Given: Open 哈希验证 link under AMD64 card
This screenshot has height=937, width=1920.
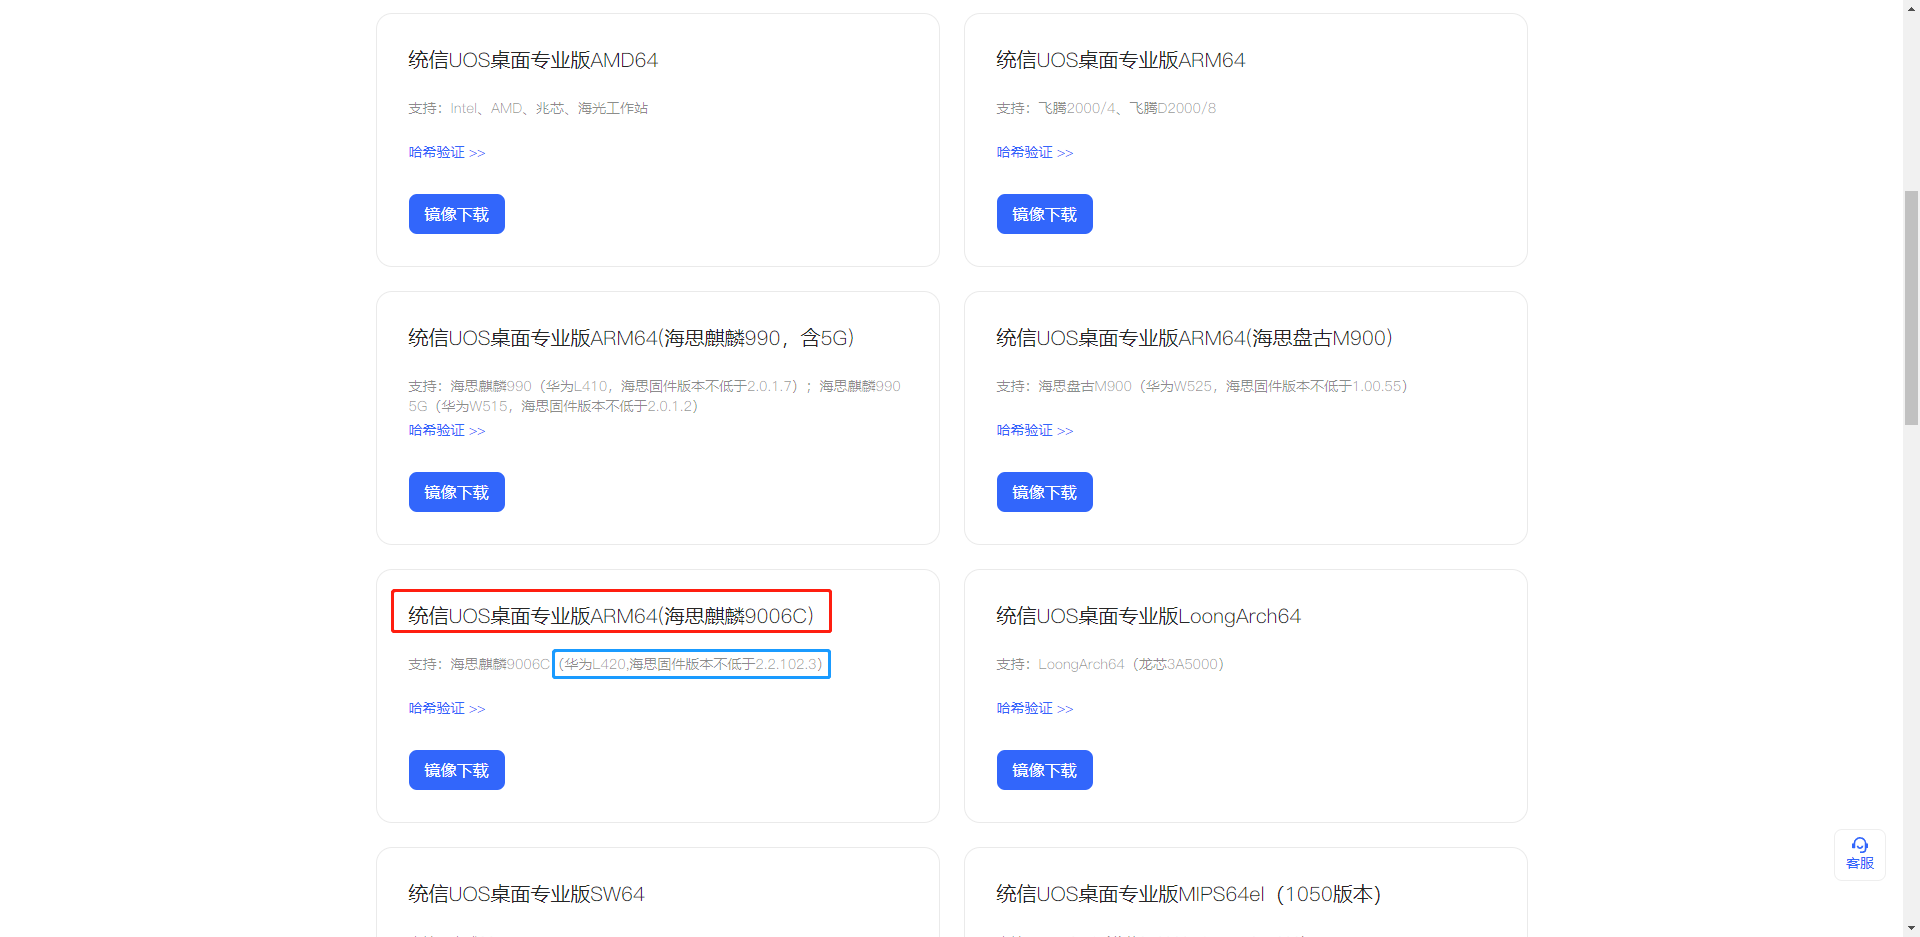Looking at the screenshot, I should pyautogui.click(x=447, y=152).
